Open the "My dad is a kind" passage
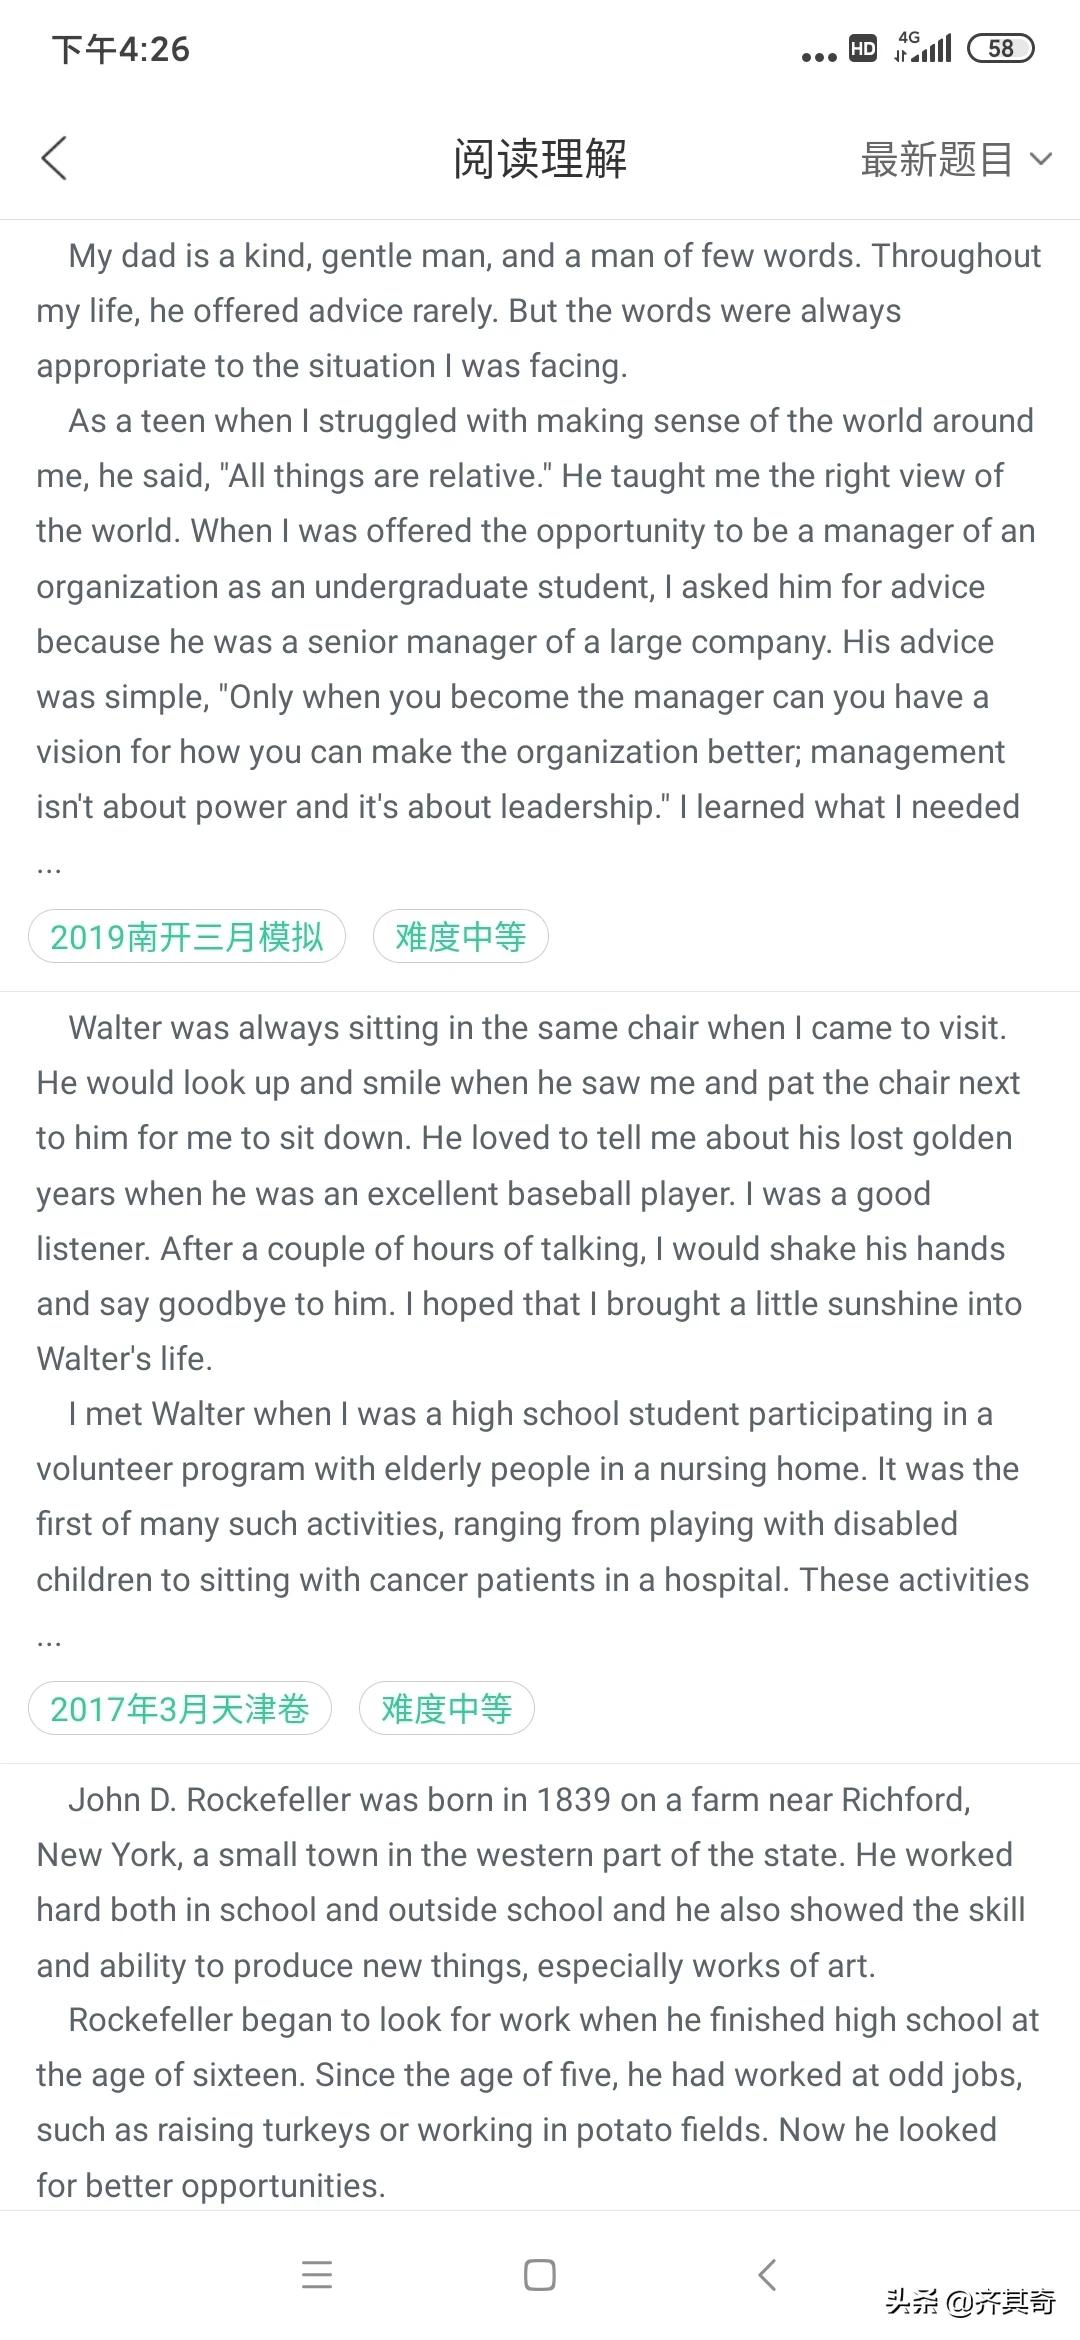The image size is (1080, 2340). point(538,530)
